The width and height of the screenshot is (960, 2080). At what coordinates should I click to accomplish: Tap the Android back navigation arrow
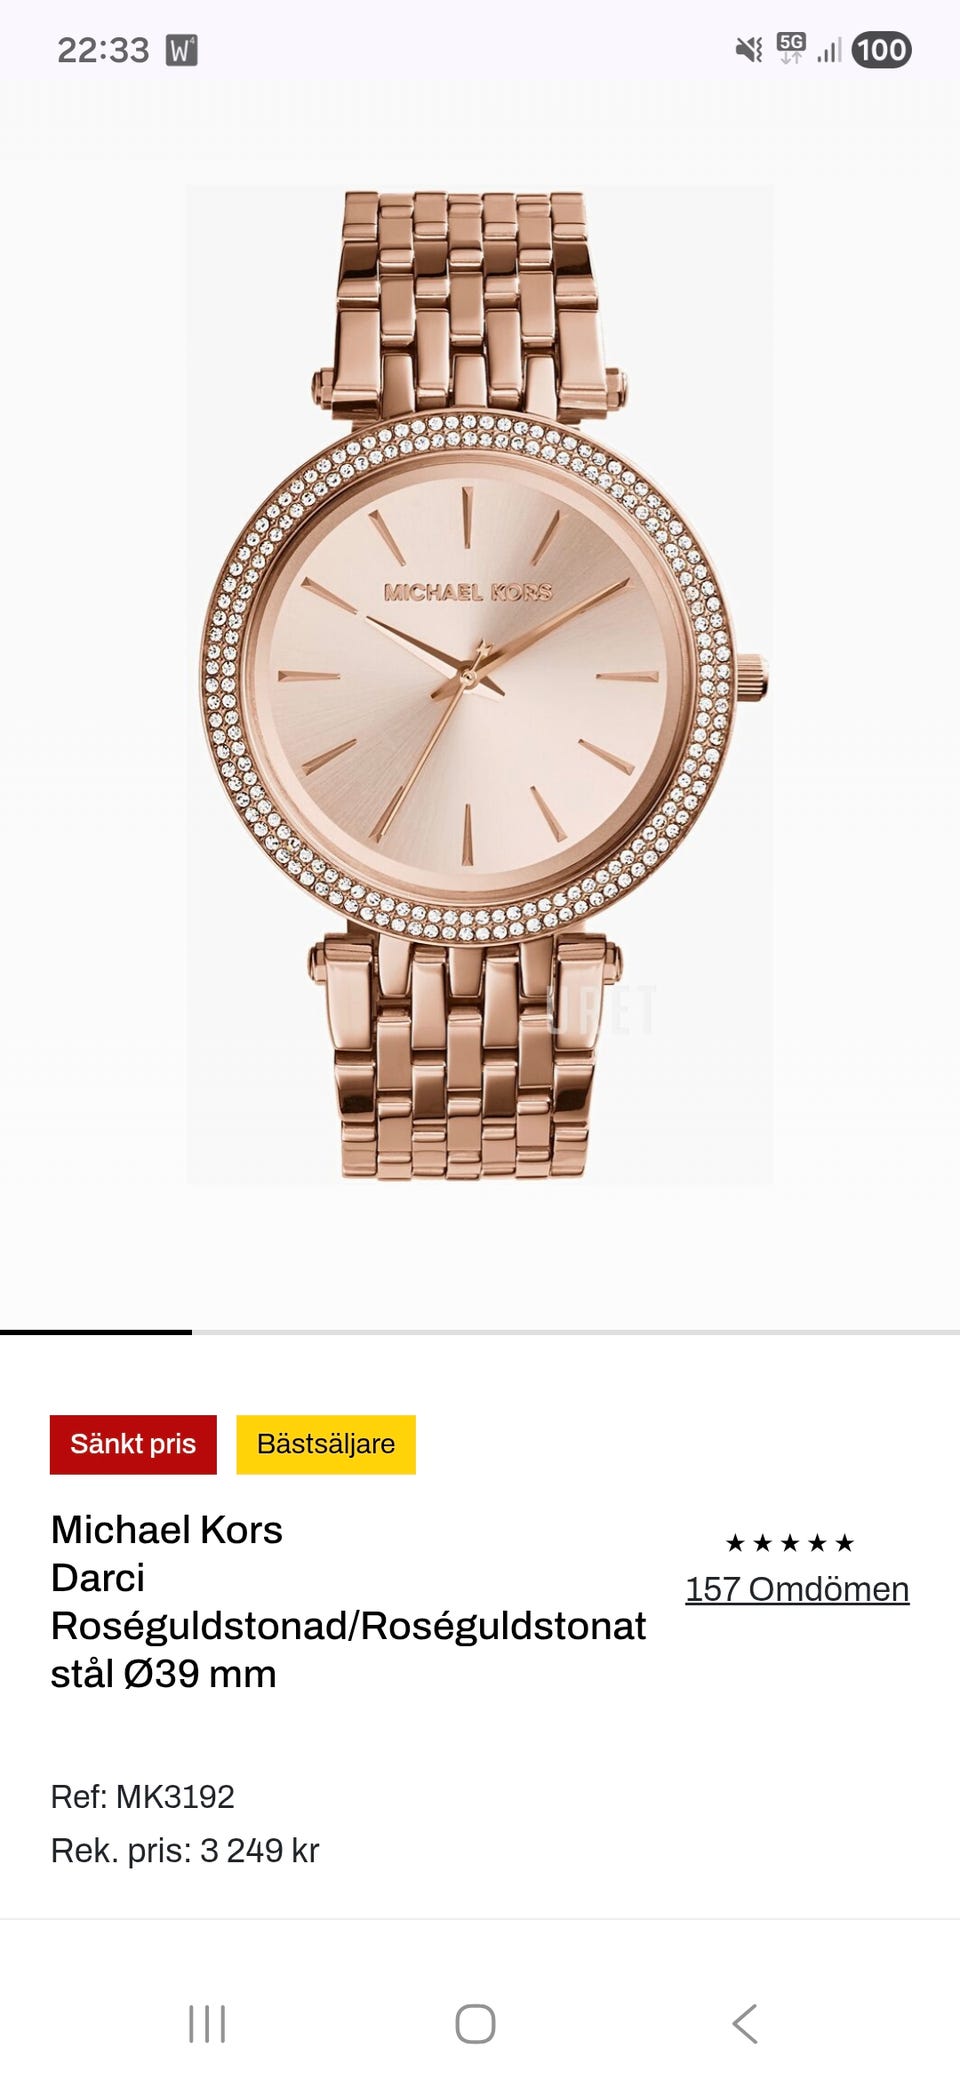click(x=745, y=2023)
